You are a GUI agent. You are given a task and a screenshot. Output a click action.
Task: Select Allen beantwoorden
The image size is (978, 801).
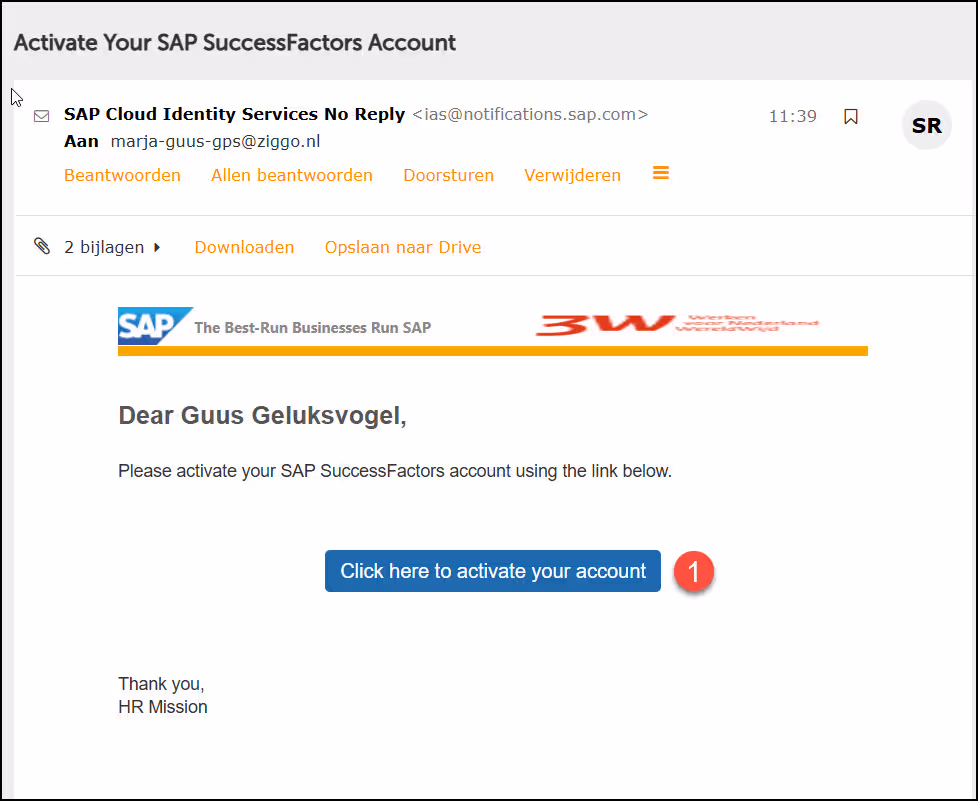coord(292,175)
